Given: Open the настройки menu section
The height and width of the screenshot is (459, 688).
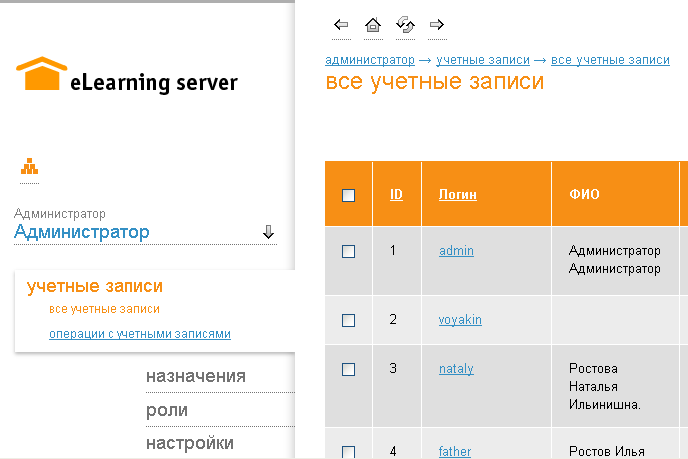Looking at the screenshot, I should [x=190, y=443].
